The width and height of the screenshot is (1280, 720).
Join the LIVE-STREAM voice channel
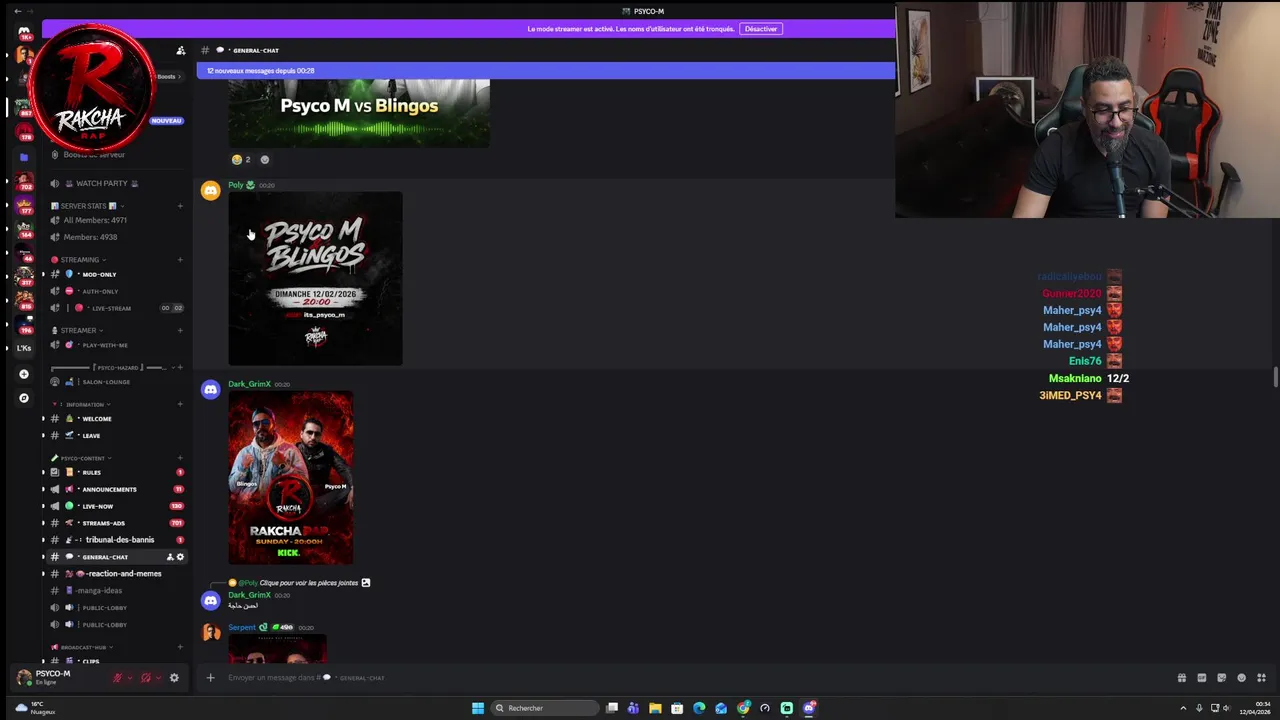tap(112, 308)
